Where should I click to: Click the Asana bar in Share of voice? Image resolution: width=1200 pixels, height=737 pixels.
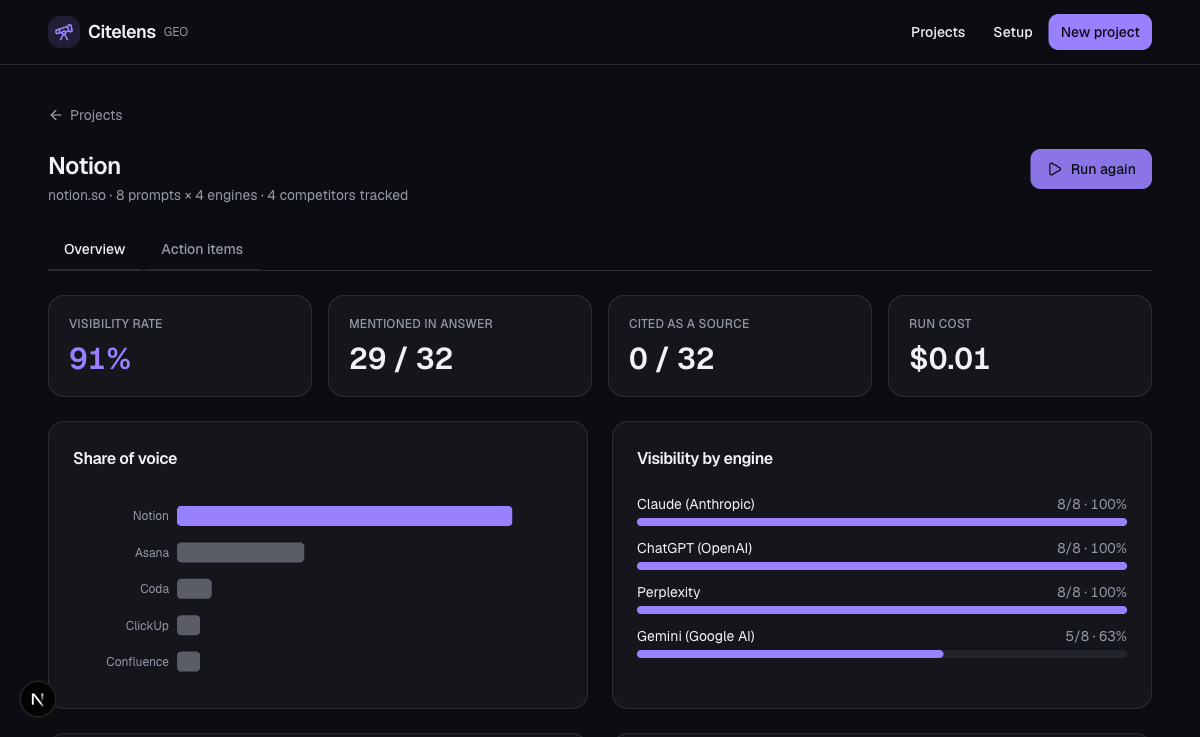click(x=241, y=552)
